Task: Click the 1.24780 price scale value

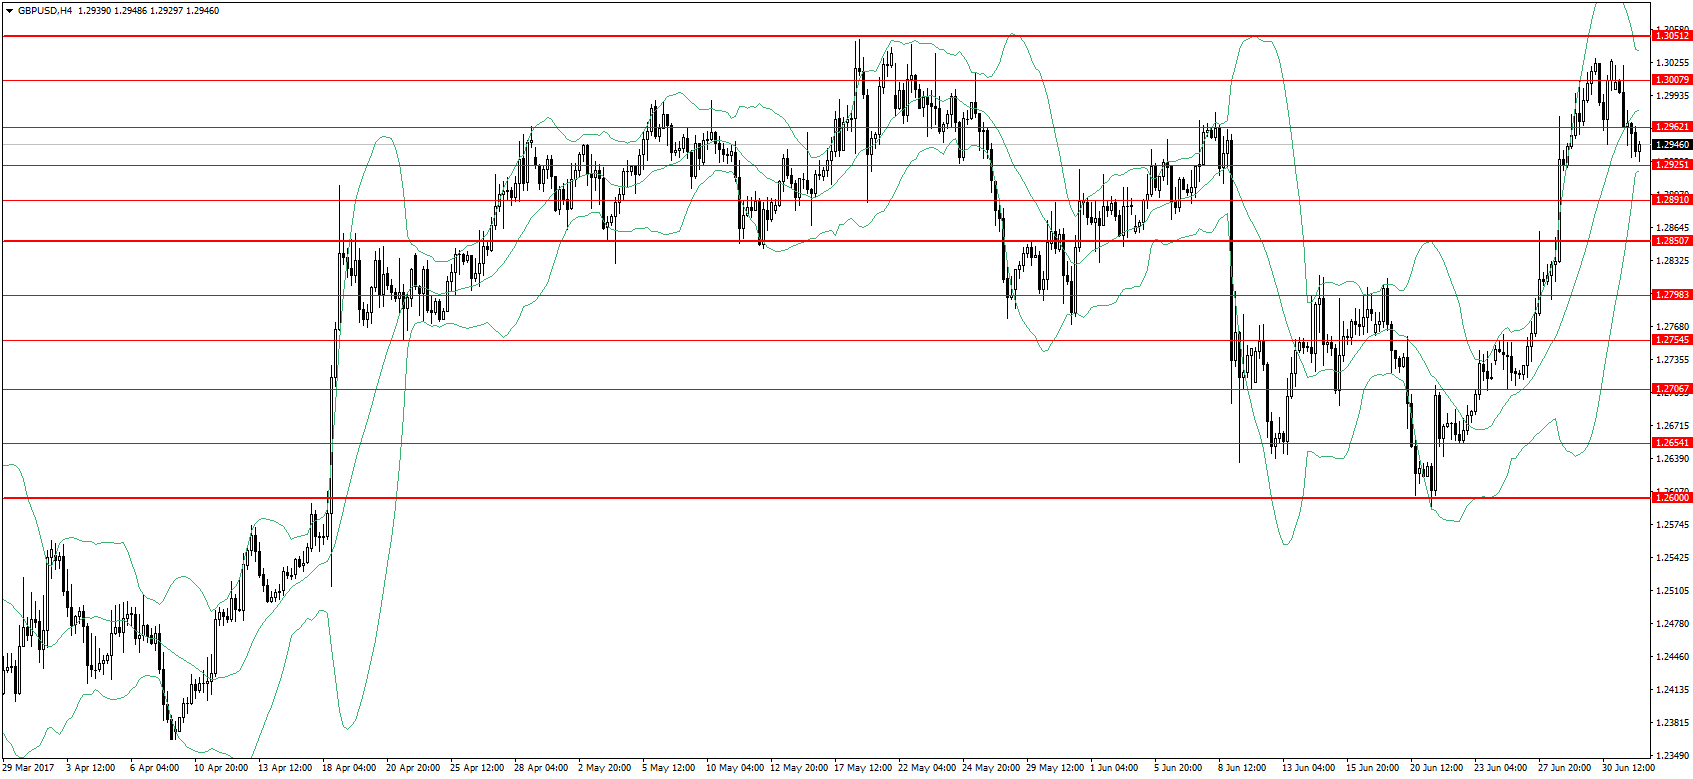Action: pos(1673,624)
